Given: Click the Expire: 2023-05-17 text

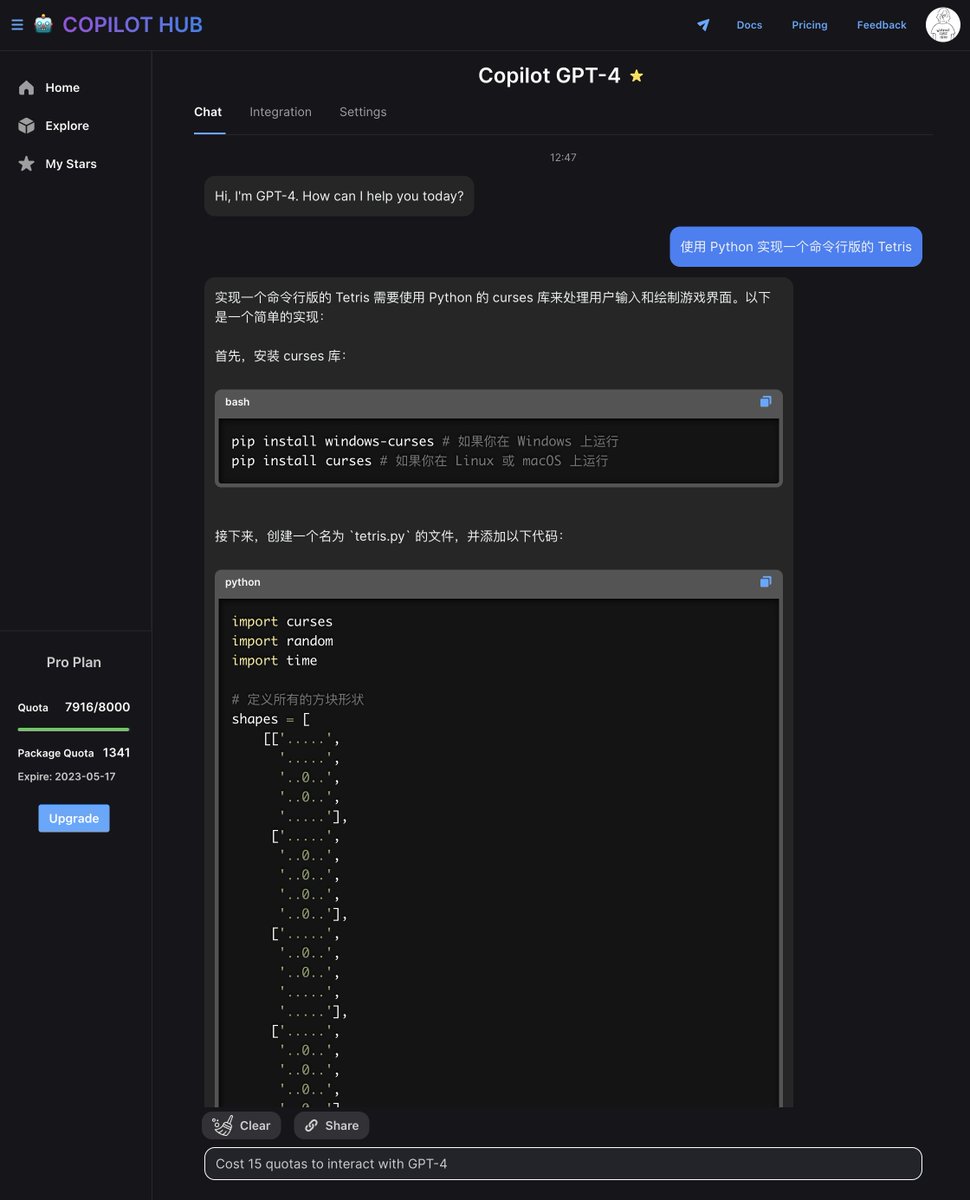Looking at the screenshot, I should click(66, 777).
